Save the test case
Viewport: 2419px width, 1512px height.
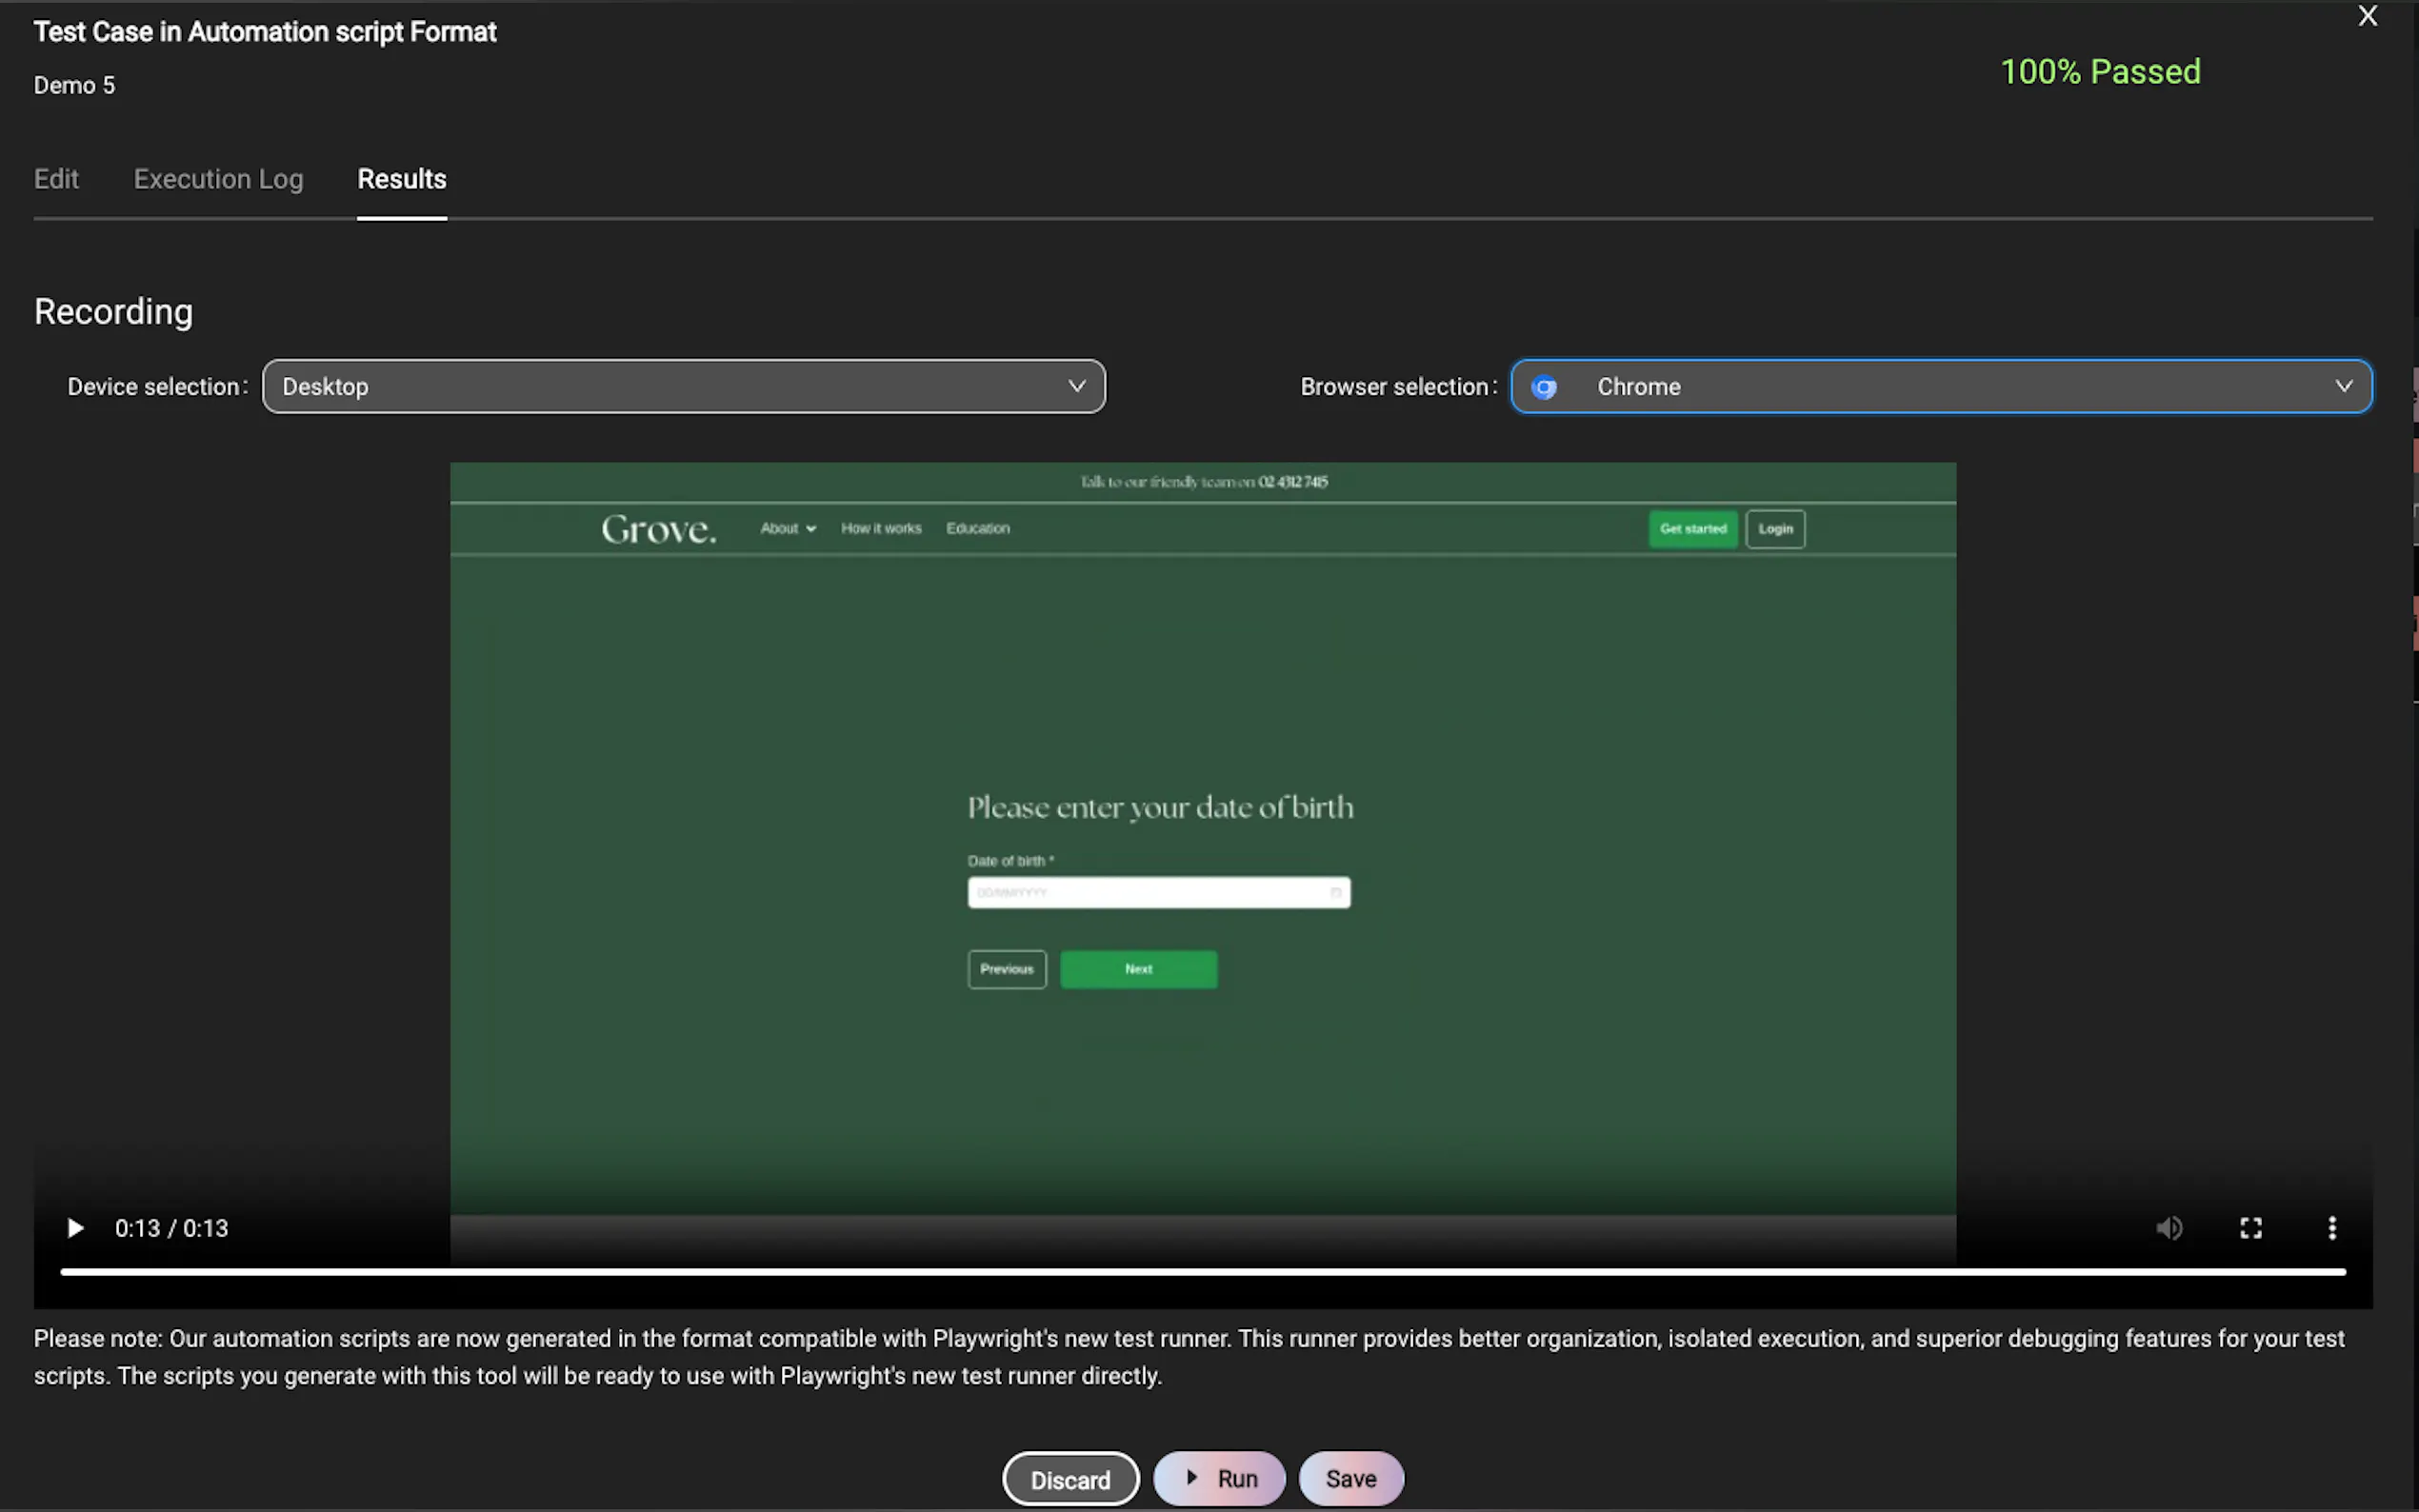pos(1350,1478)
